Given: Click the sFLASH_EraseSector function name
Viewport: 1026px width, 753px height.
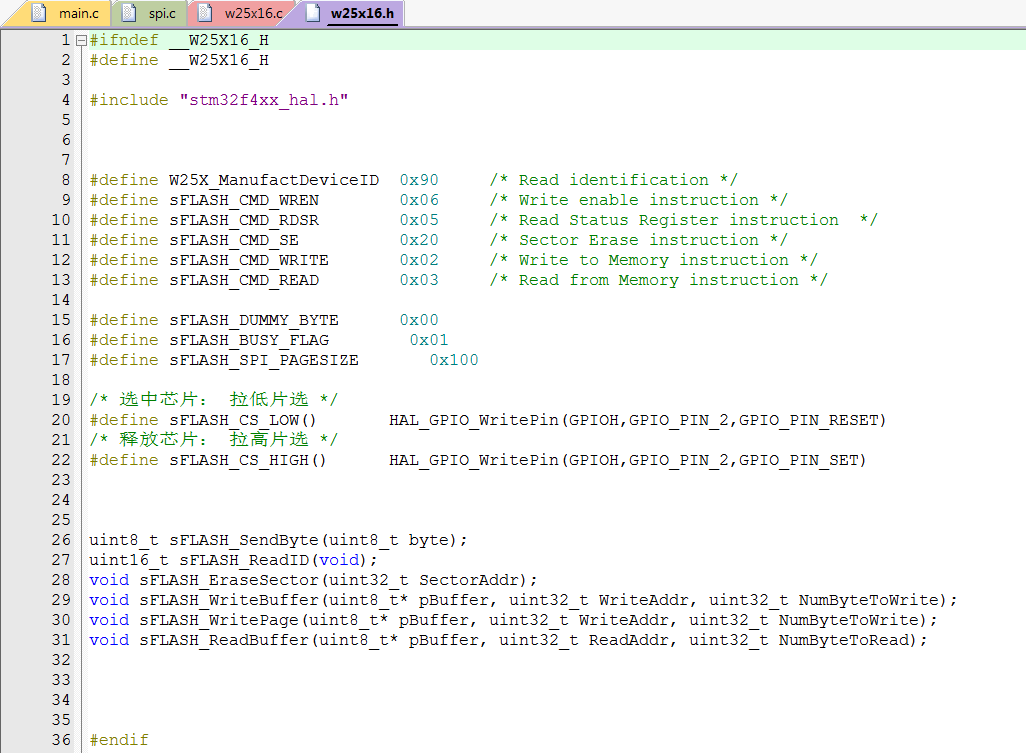Looking at the screenshot, I should click(x=228, y=580).
